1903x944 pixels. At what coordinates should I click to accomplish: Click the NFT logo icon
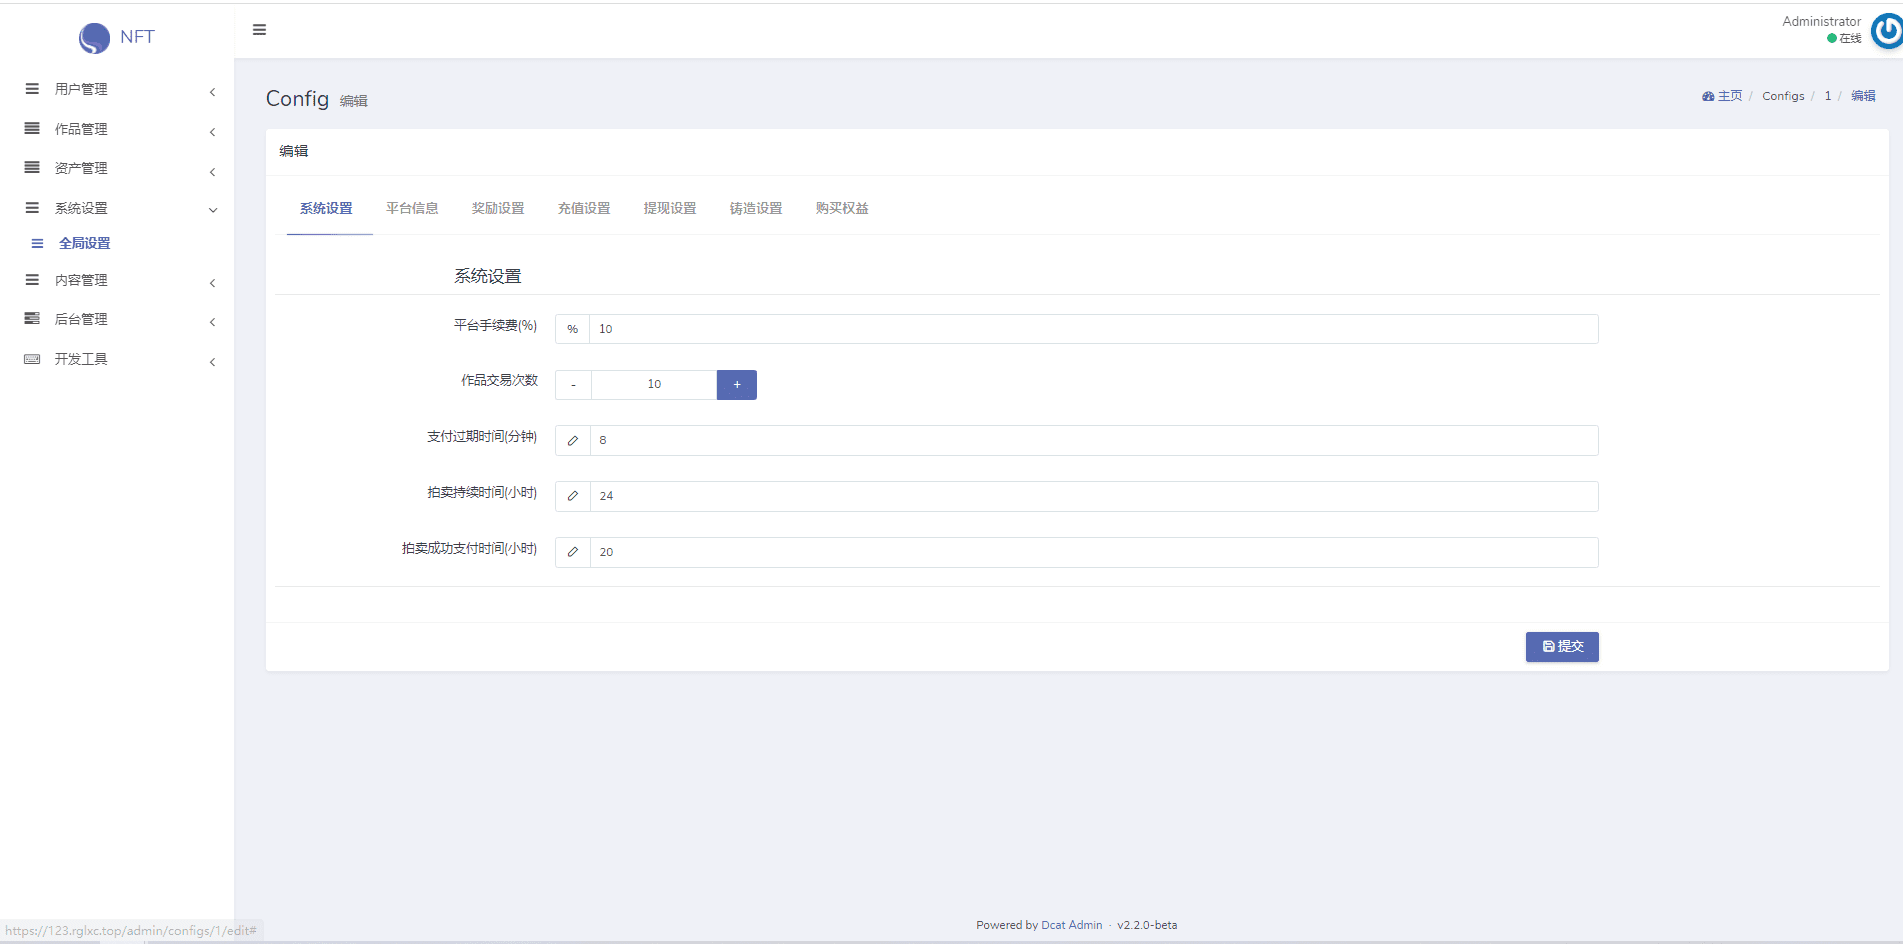[x=94, y=38]
